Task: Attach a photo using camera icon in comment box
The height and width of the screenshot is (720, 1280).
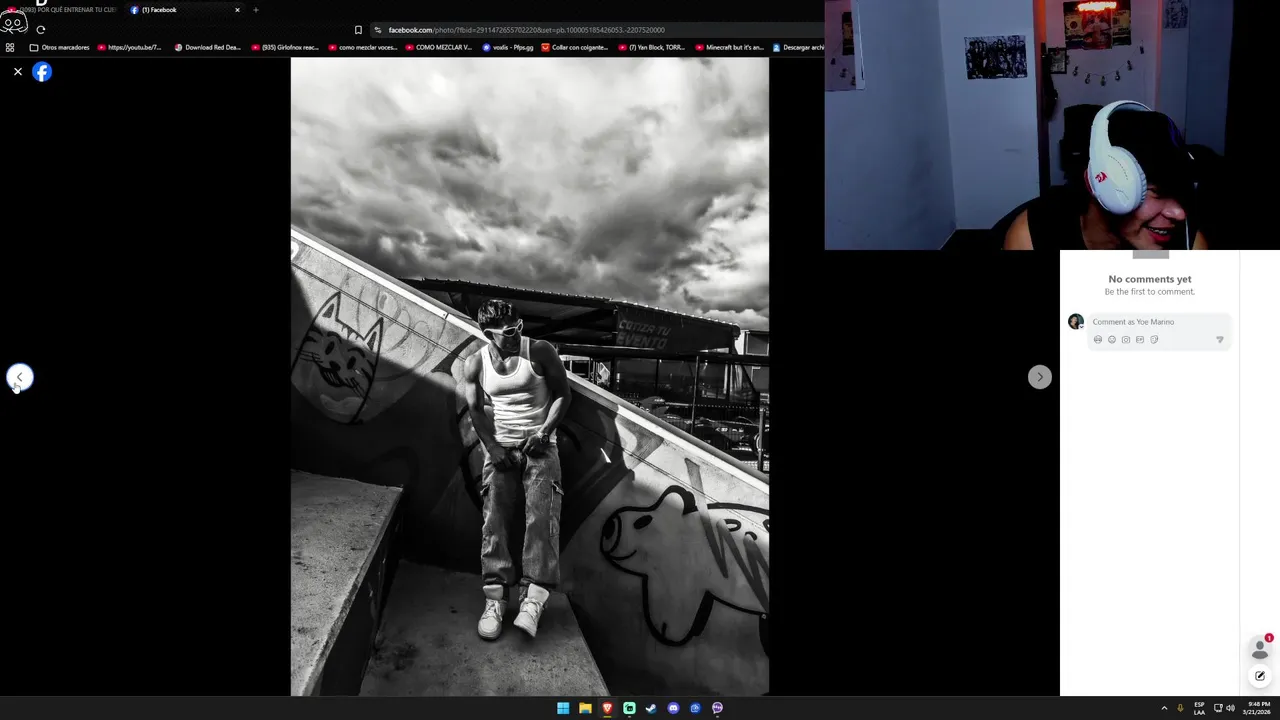Action: [x=1125, y=340]
